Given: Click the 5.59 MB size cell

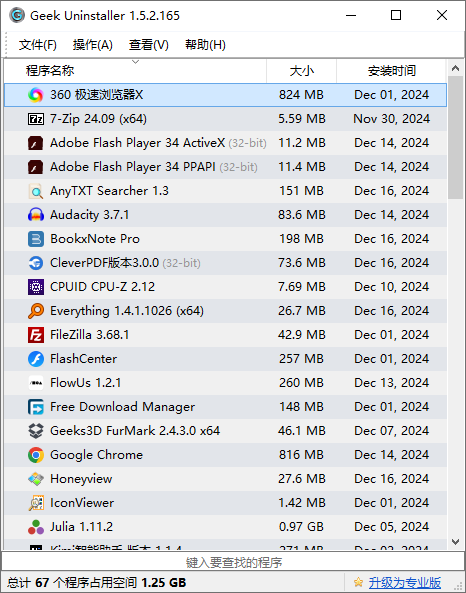Looking at the screenshot, I should coord(301,119).
